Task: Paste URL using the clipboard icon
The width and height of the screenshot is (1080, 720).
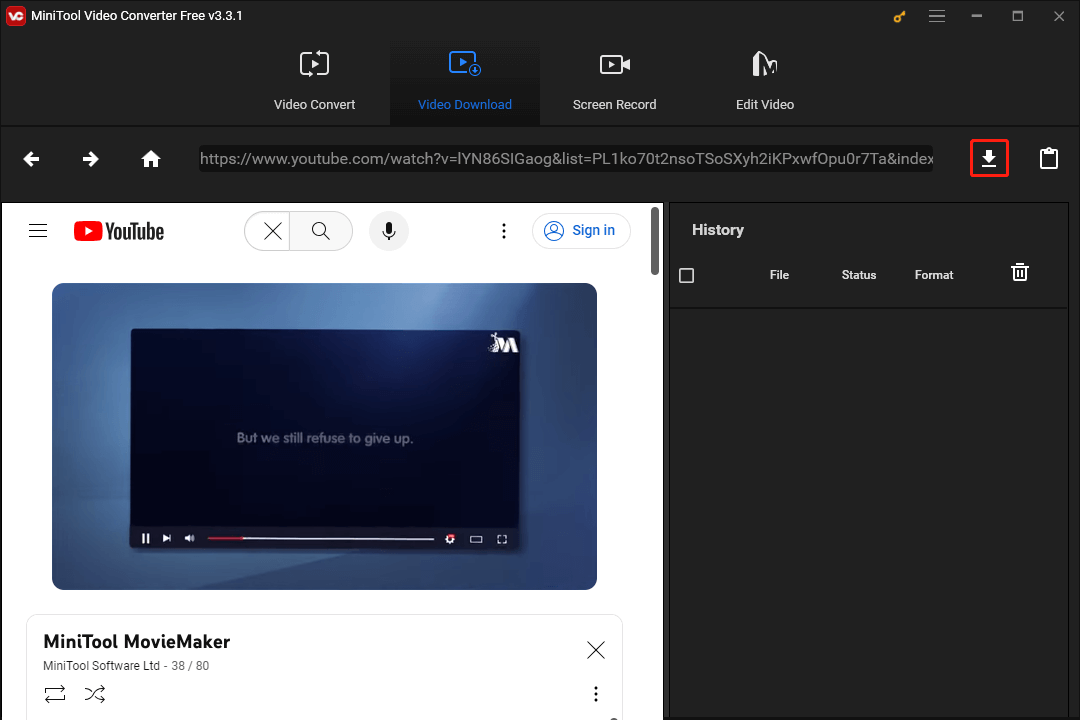Action: [x=1048, y=158]
